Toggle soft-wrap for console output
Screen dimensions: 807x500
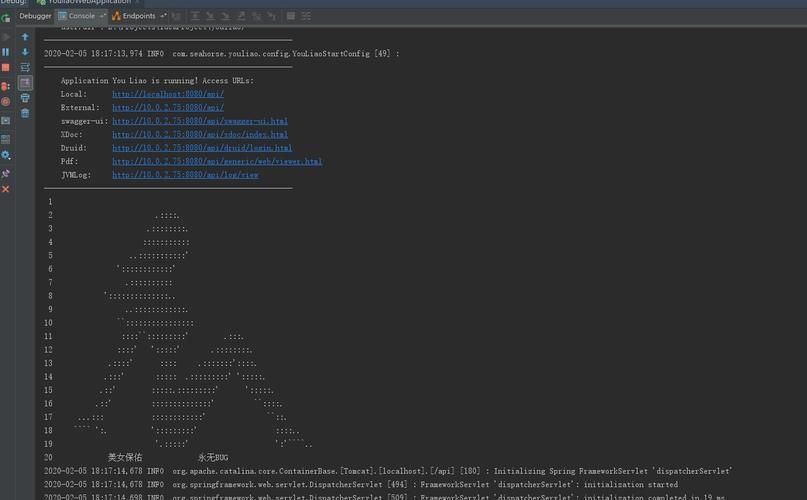pyautogui.click(x=25, y=67)
